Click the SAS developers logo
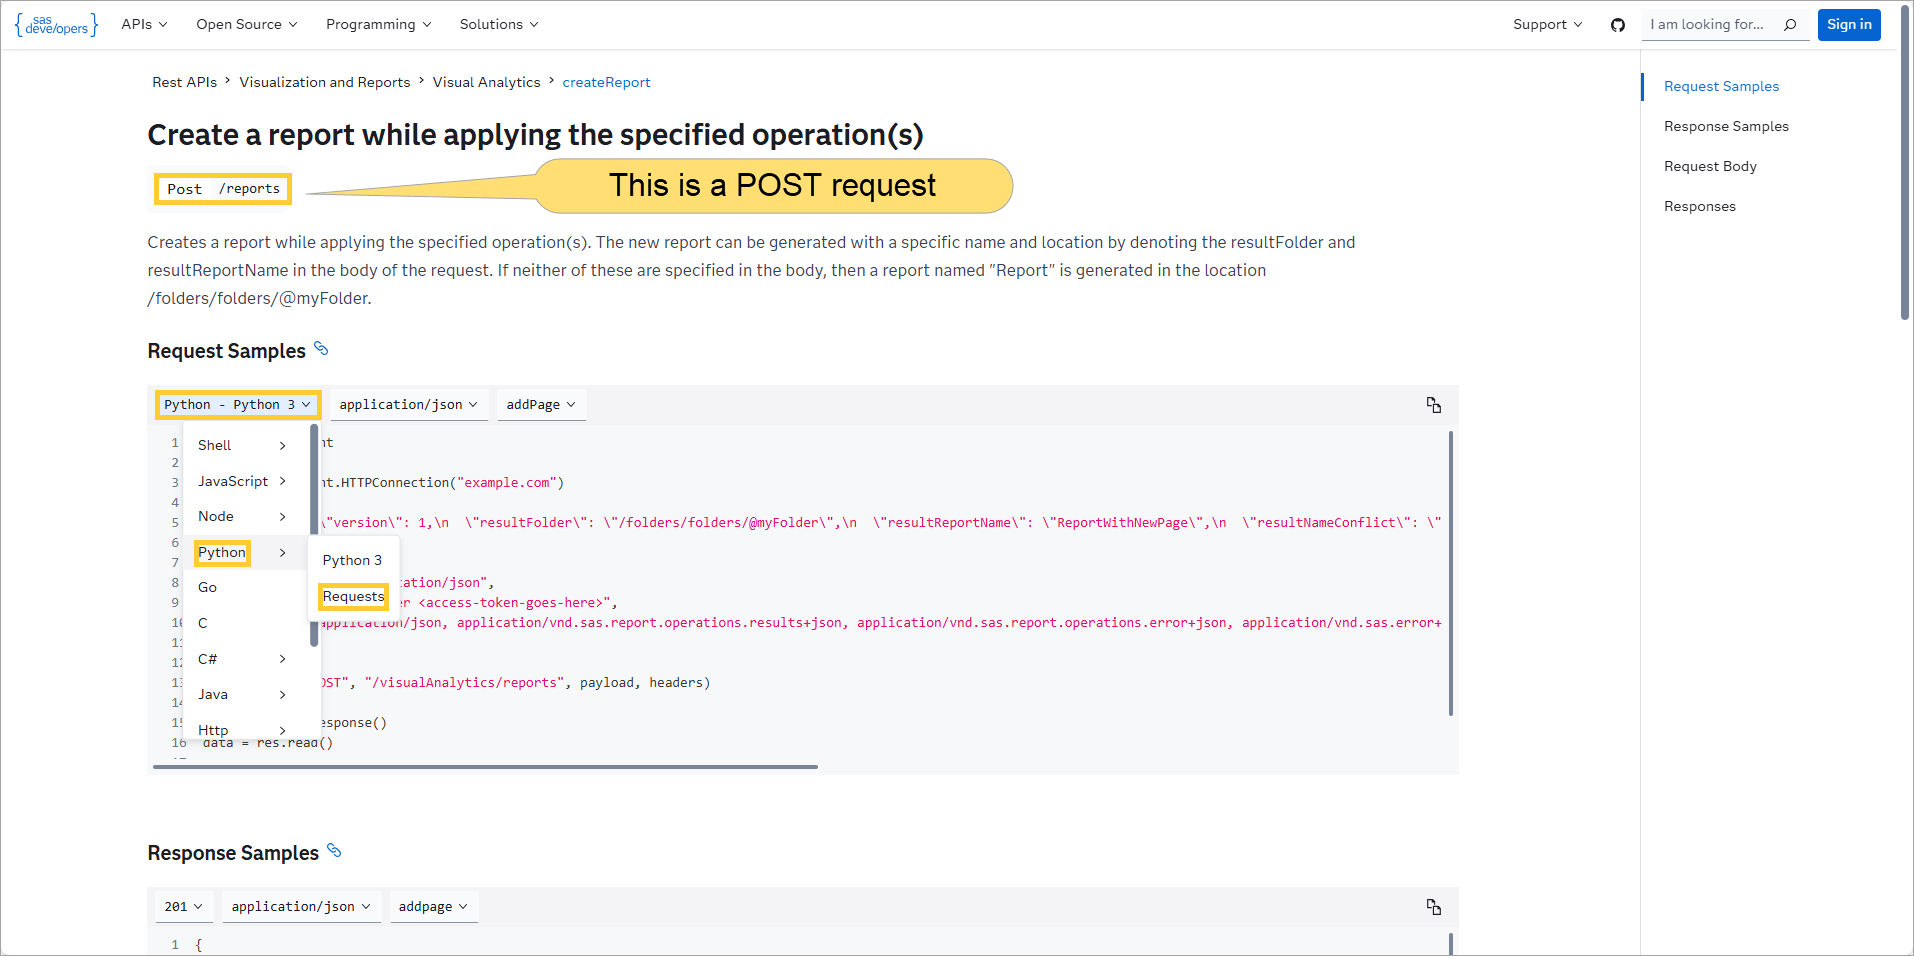 click(56, 25)
